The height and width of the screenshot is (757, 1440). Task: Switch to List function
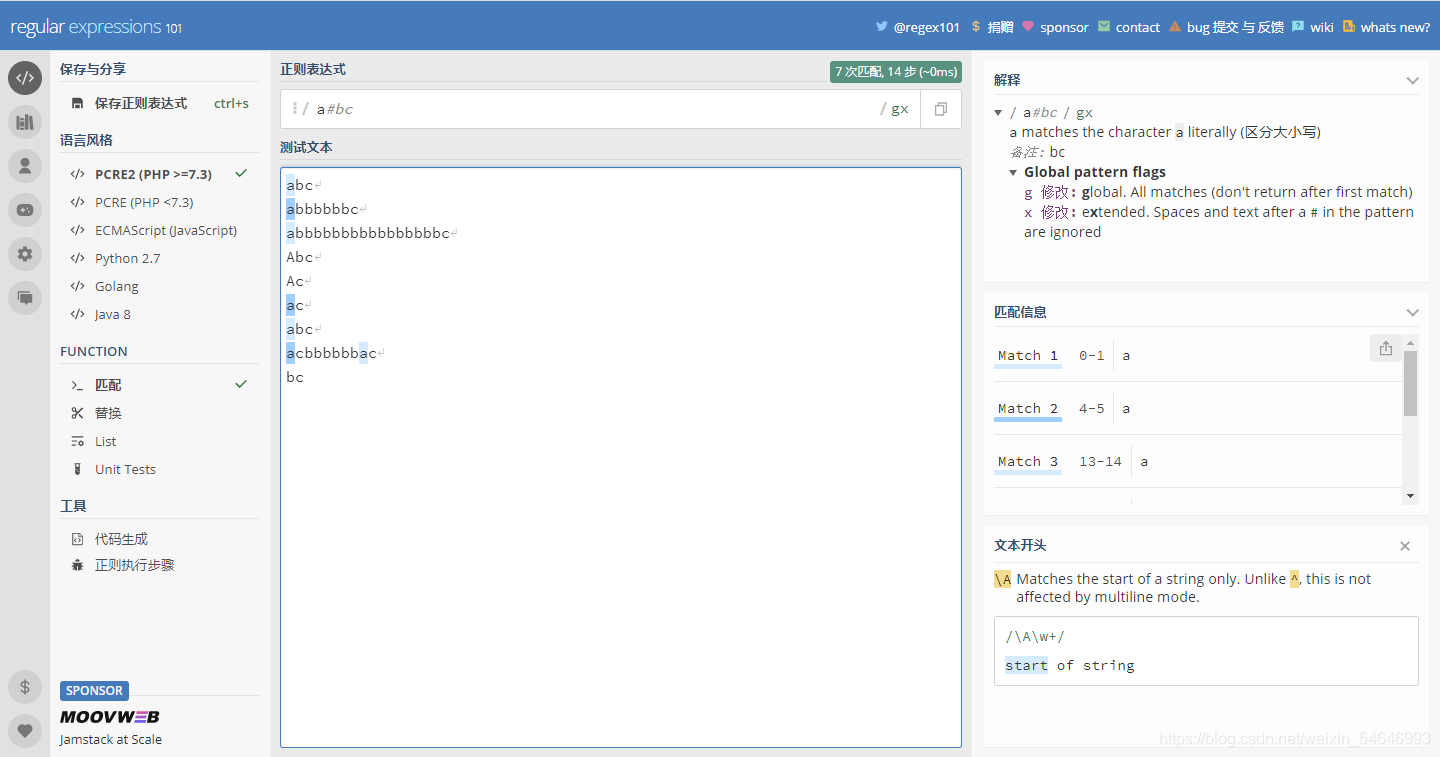point(159,441)
